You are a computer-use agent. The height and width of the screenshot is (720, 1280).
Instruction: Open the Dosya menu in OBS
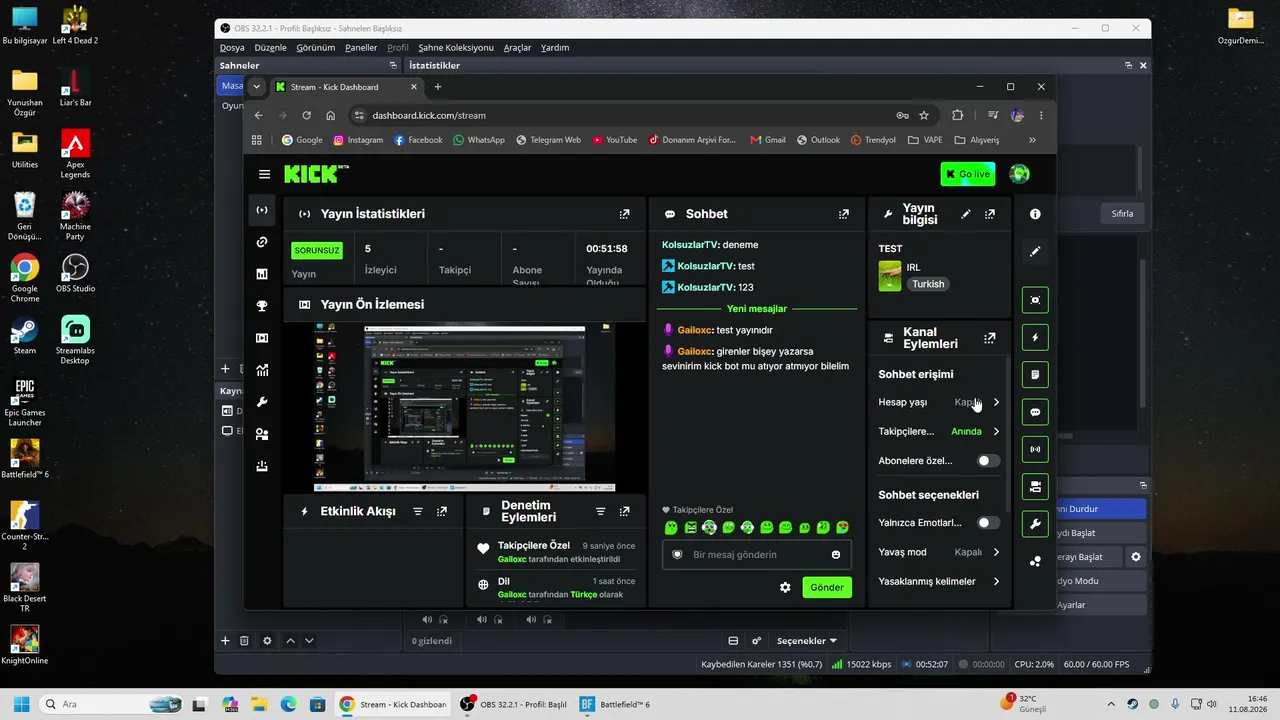point(232,47)
